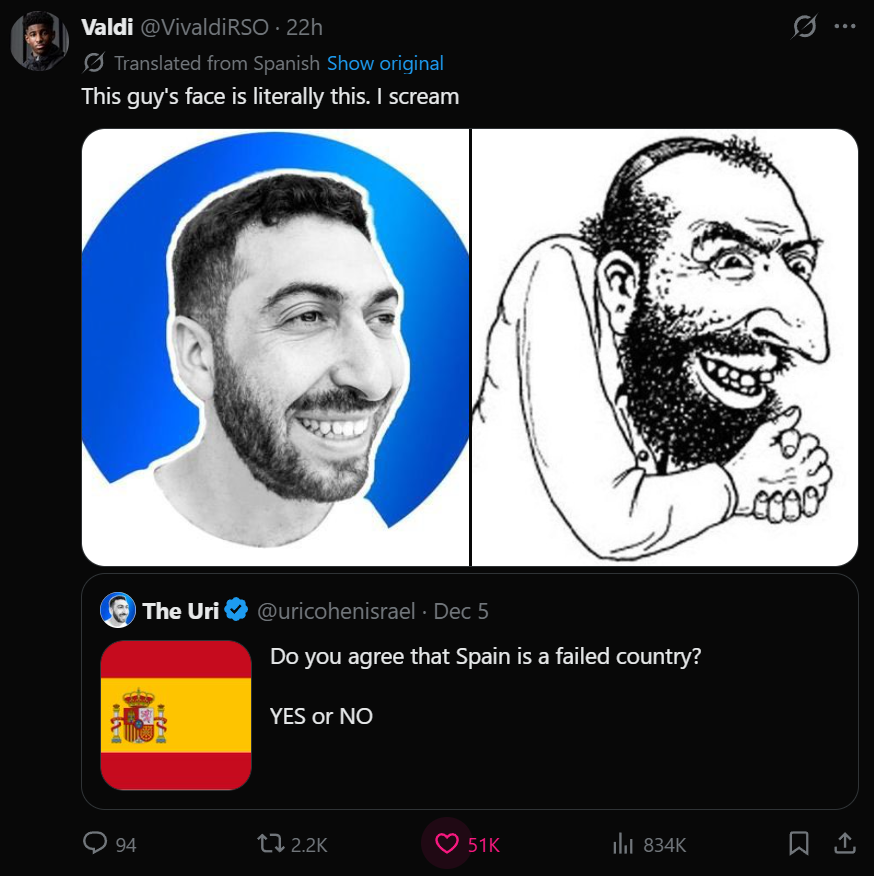
Task: Open the left attached photo with blue circle
Action: click(276, 347)
